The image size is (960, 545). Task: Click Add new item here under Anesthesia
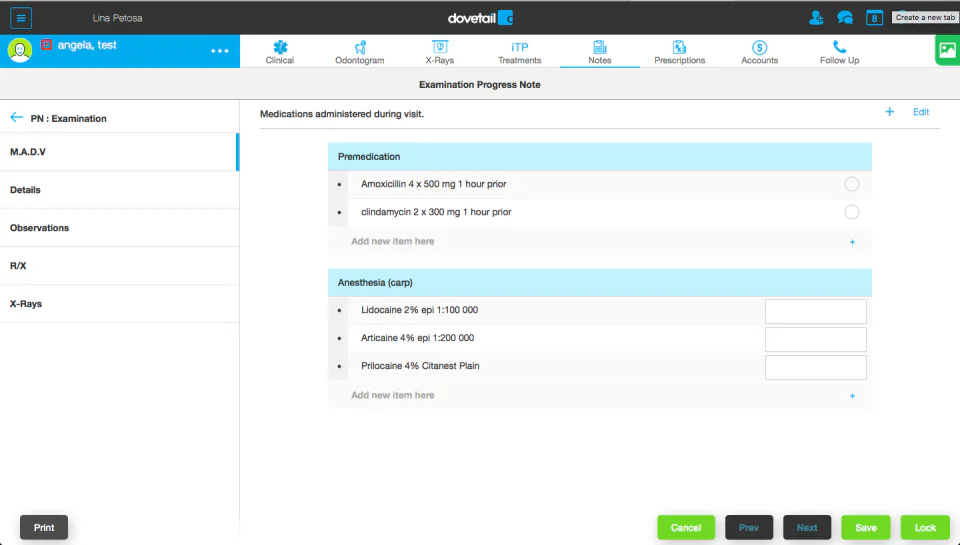point(392,395)
